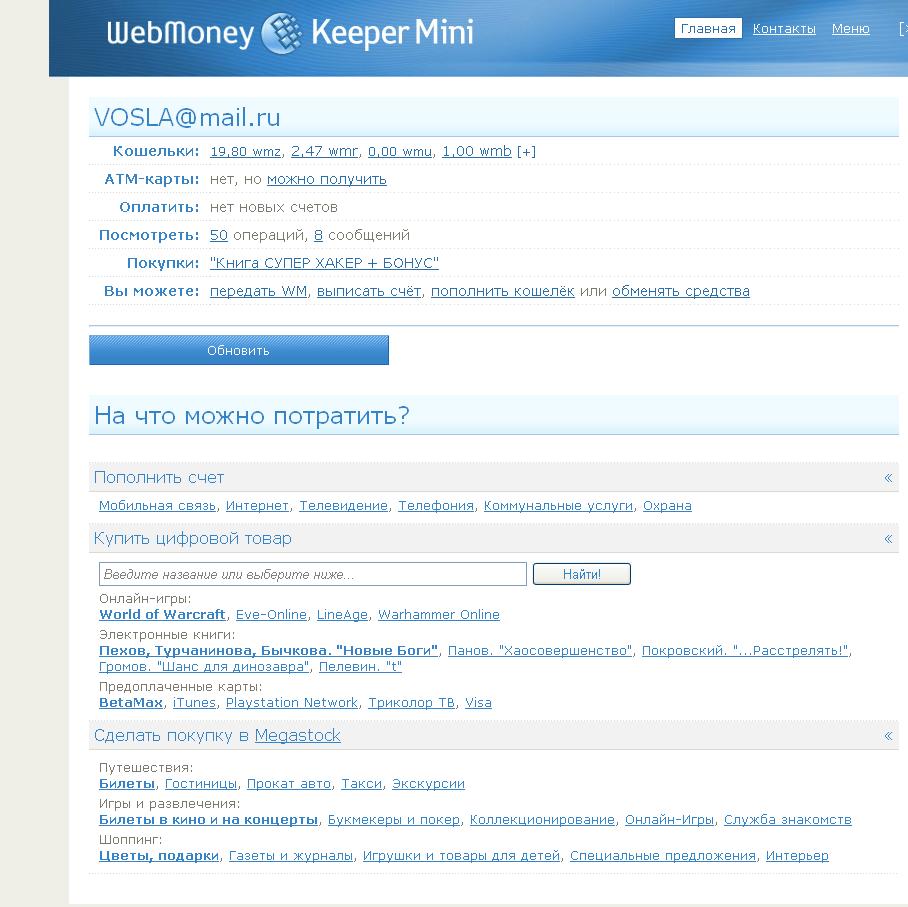Collapse the Купить цифровой товар section
This screenshot has height=907, width=908.
click(888, 539)
